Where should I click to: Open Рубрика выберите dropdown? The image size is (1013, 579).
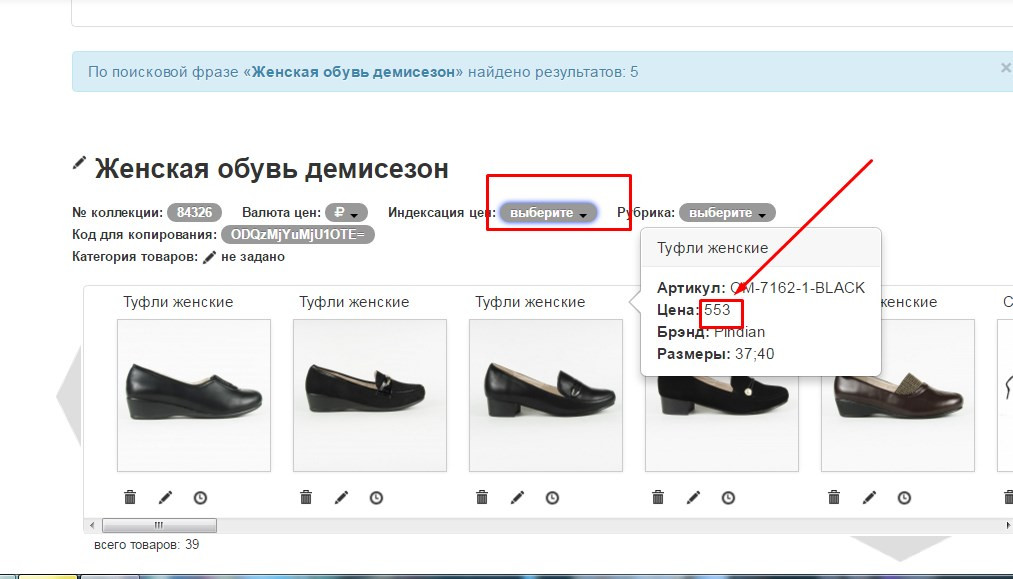click(x=727, y=213)
